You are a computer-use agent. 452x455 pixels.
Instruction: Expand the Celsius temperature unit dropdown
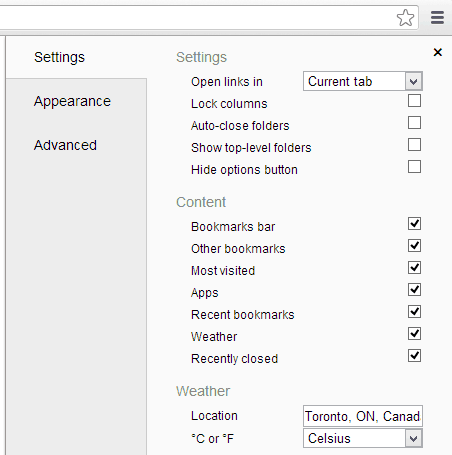[363, 438]
